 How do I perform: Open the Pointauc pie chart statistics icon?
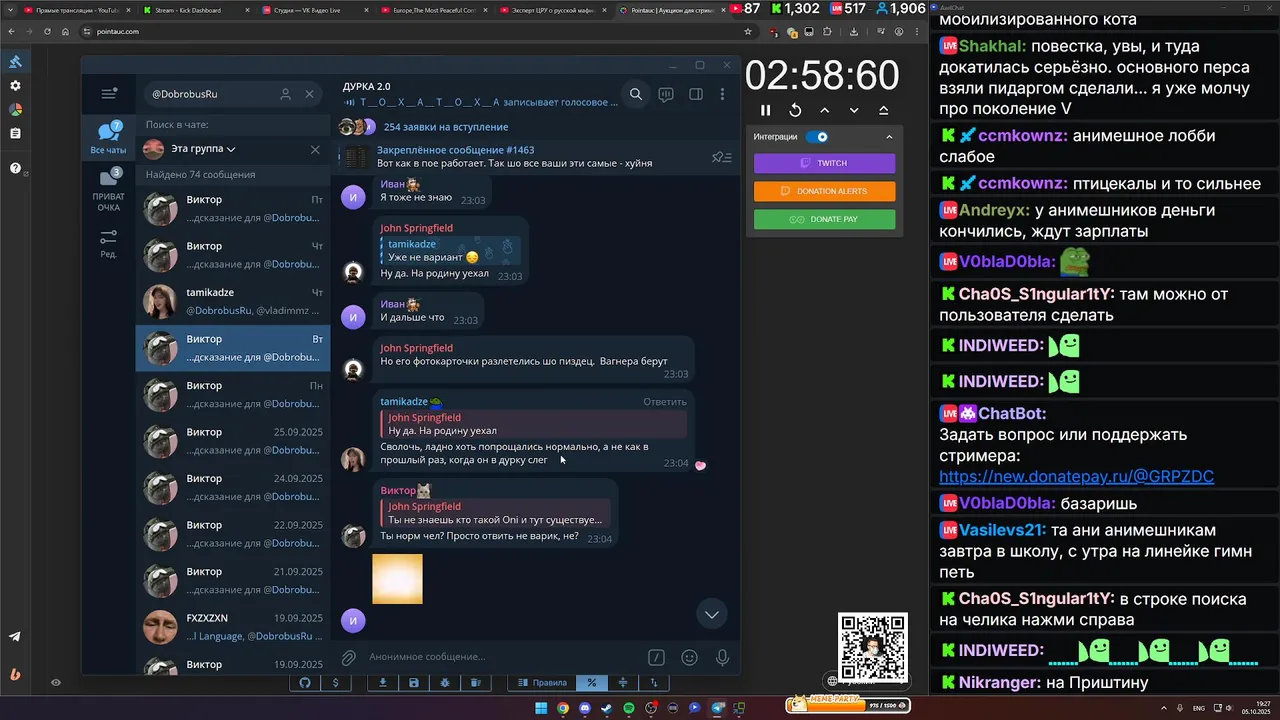pos(15,110)
